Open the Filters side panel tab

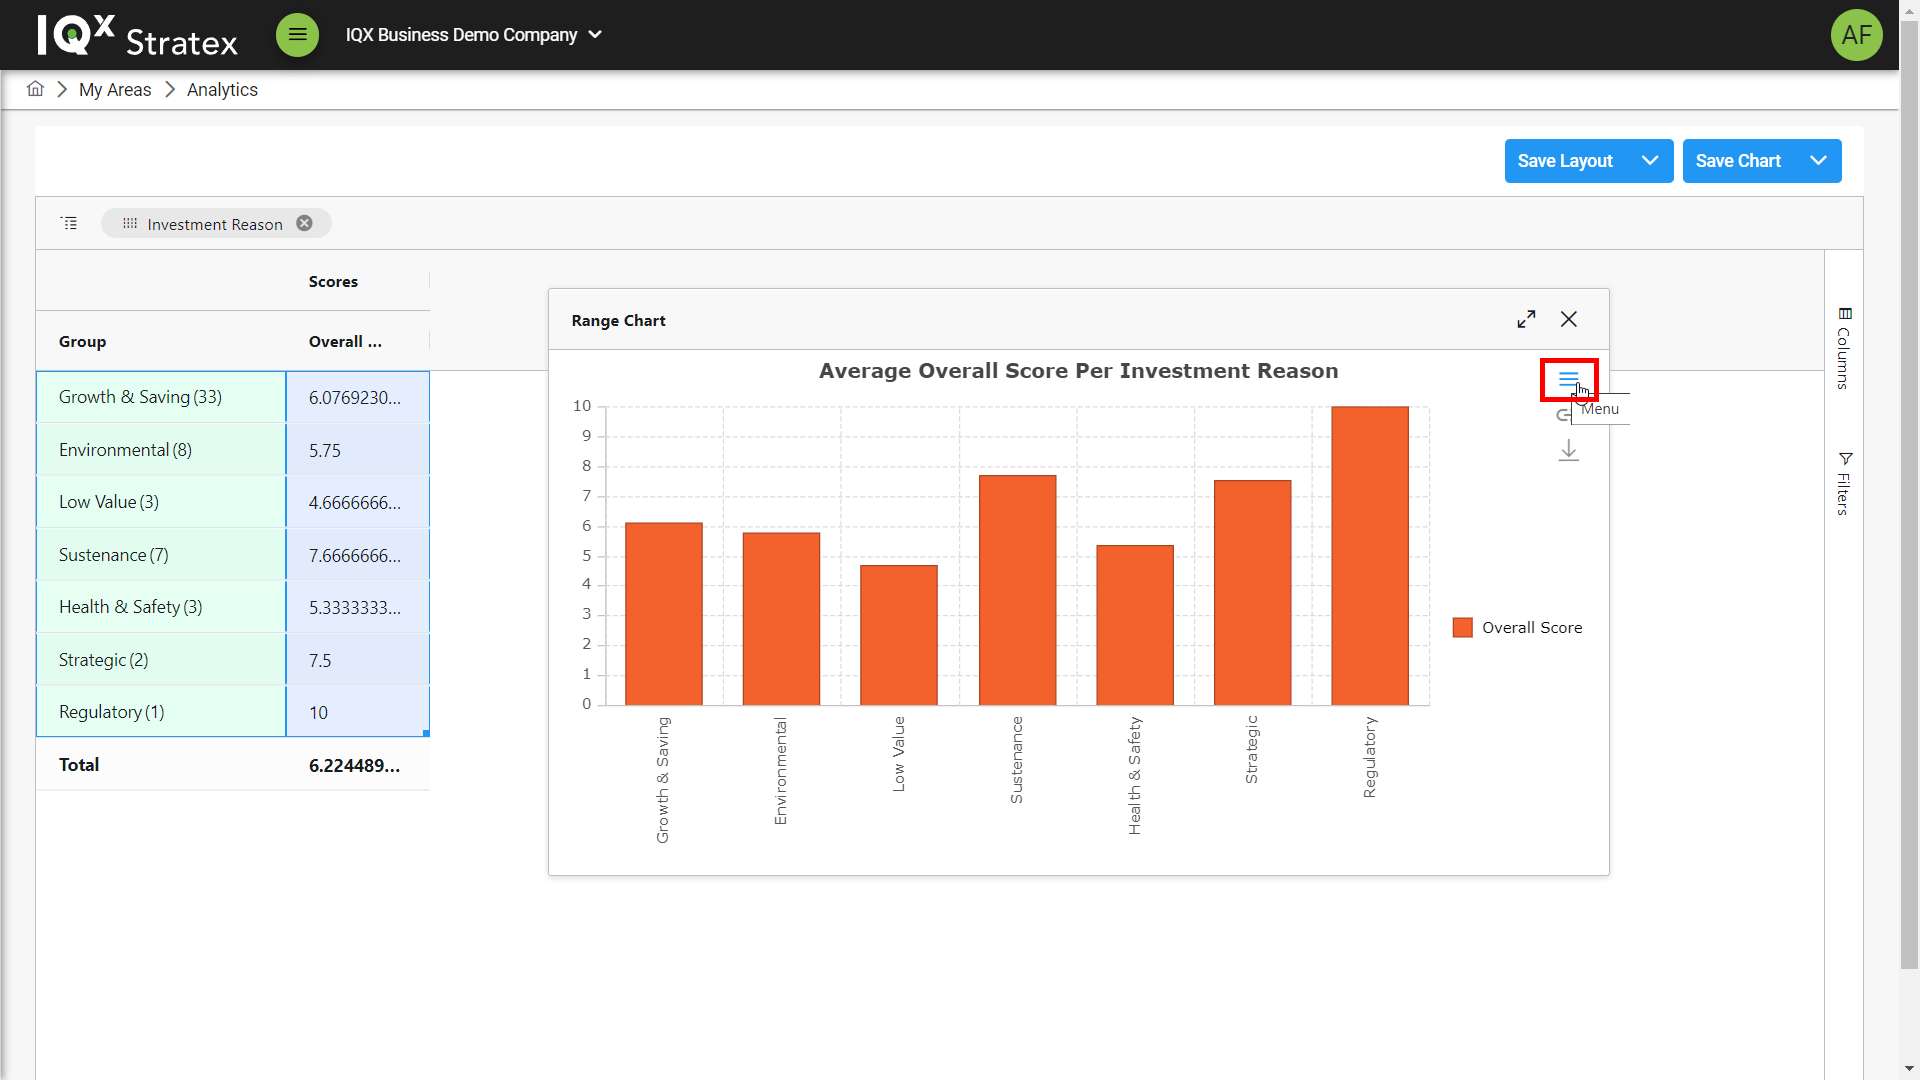tap(1844, 484)
